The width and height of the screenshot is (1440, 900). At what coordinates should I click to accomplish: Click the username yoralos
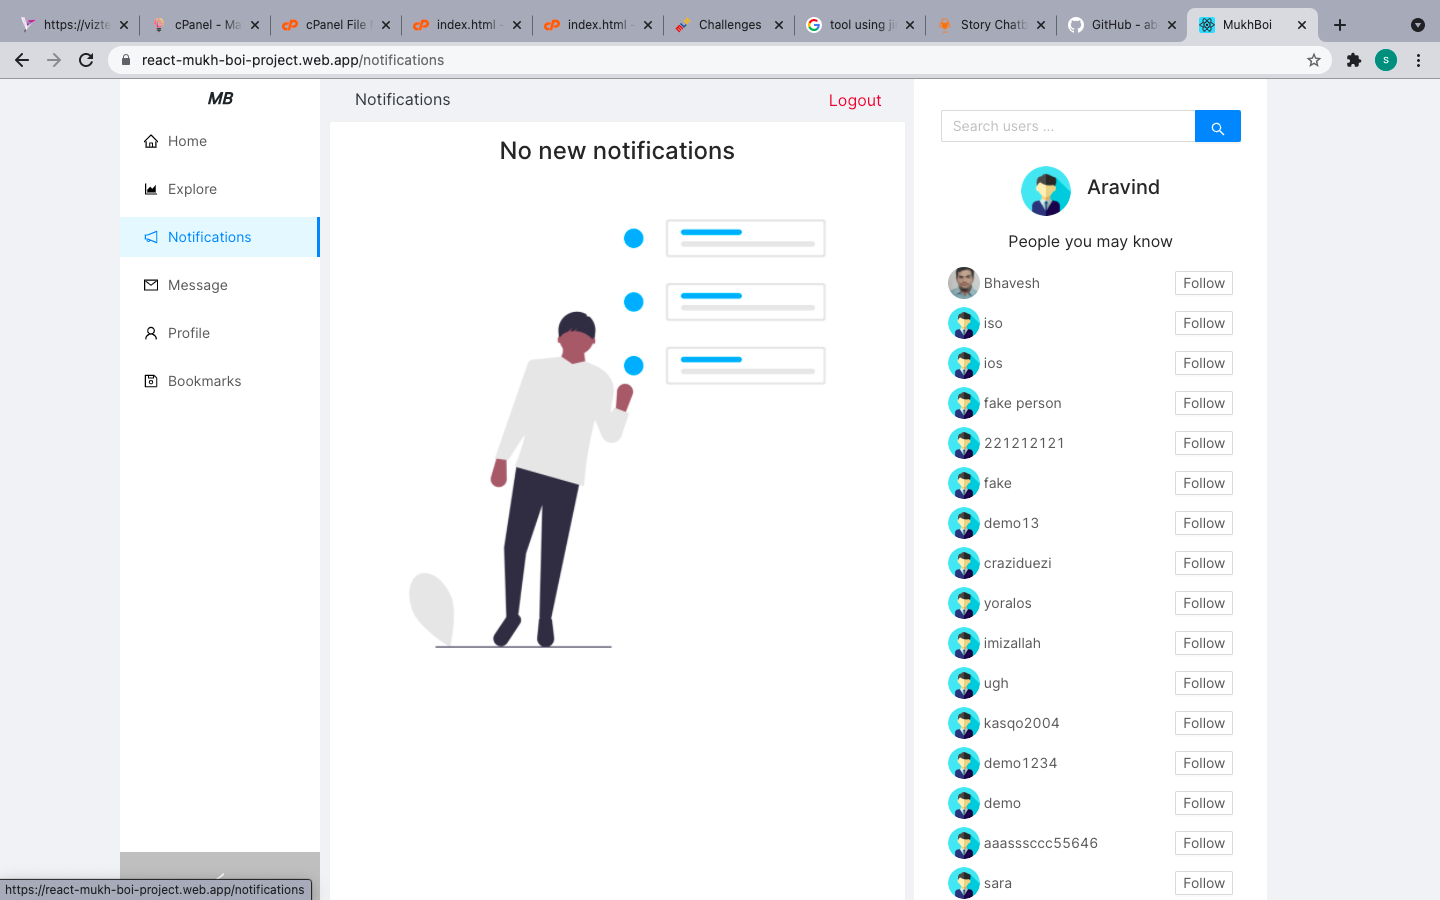[x=1007, y=603]
